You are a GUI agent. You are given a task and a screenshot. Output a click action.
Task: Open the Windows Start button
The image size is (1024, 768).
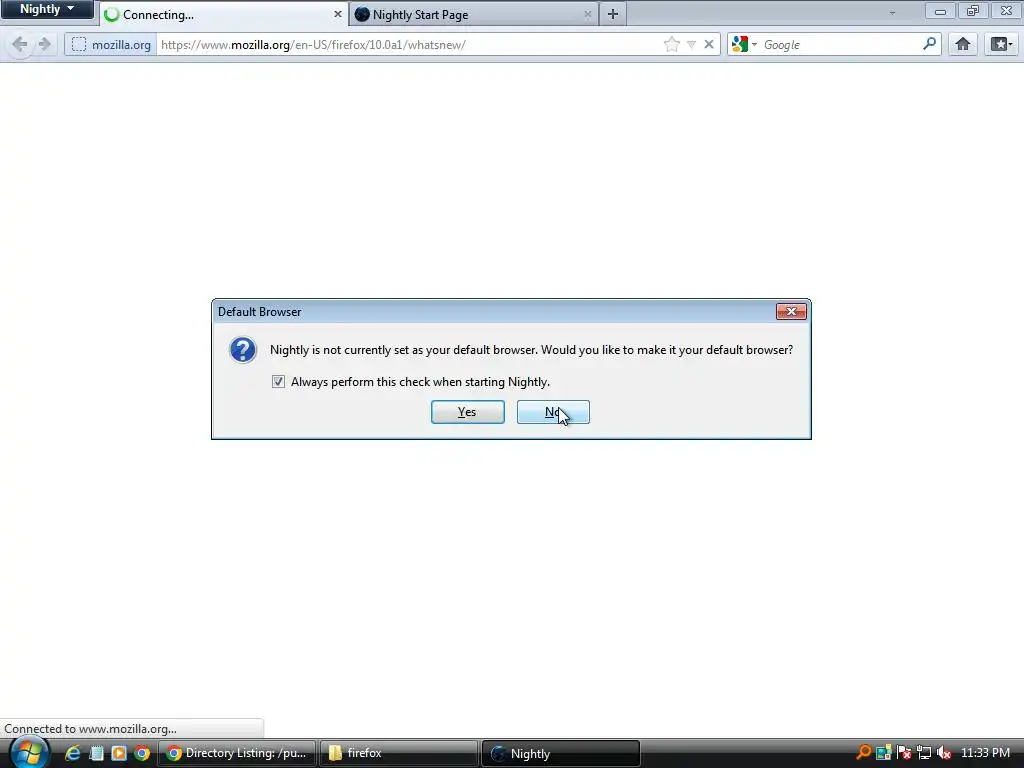click(x=29, y=753)
